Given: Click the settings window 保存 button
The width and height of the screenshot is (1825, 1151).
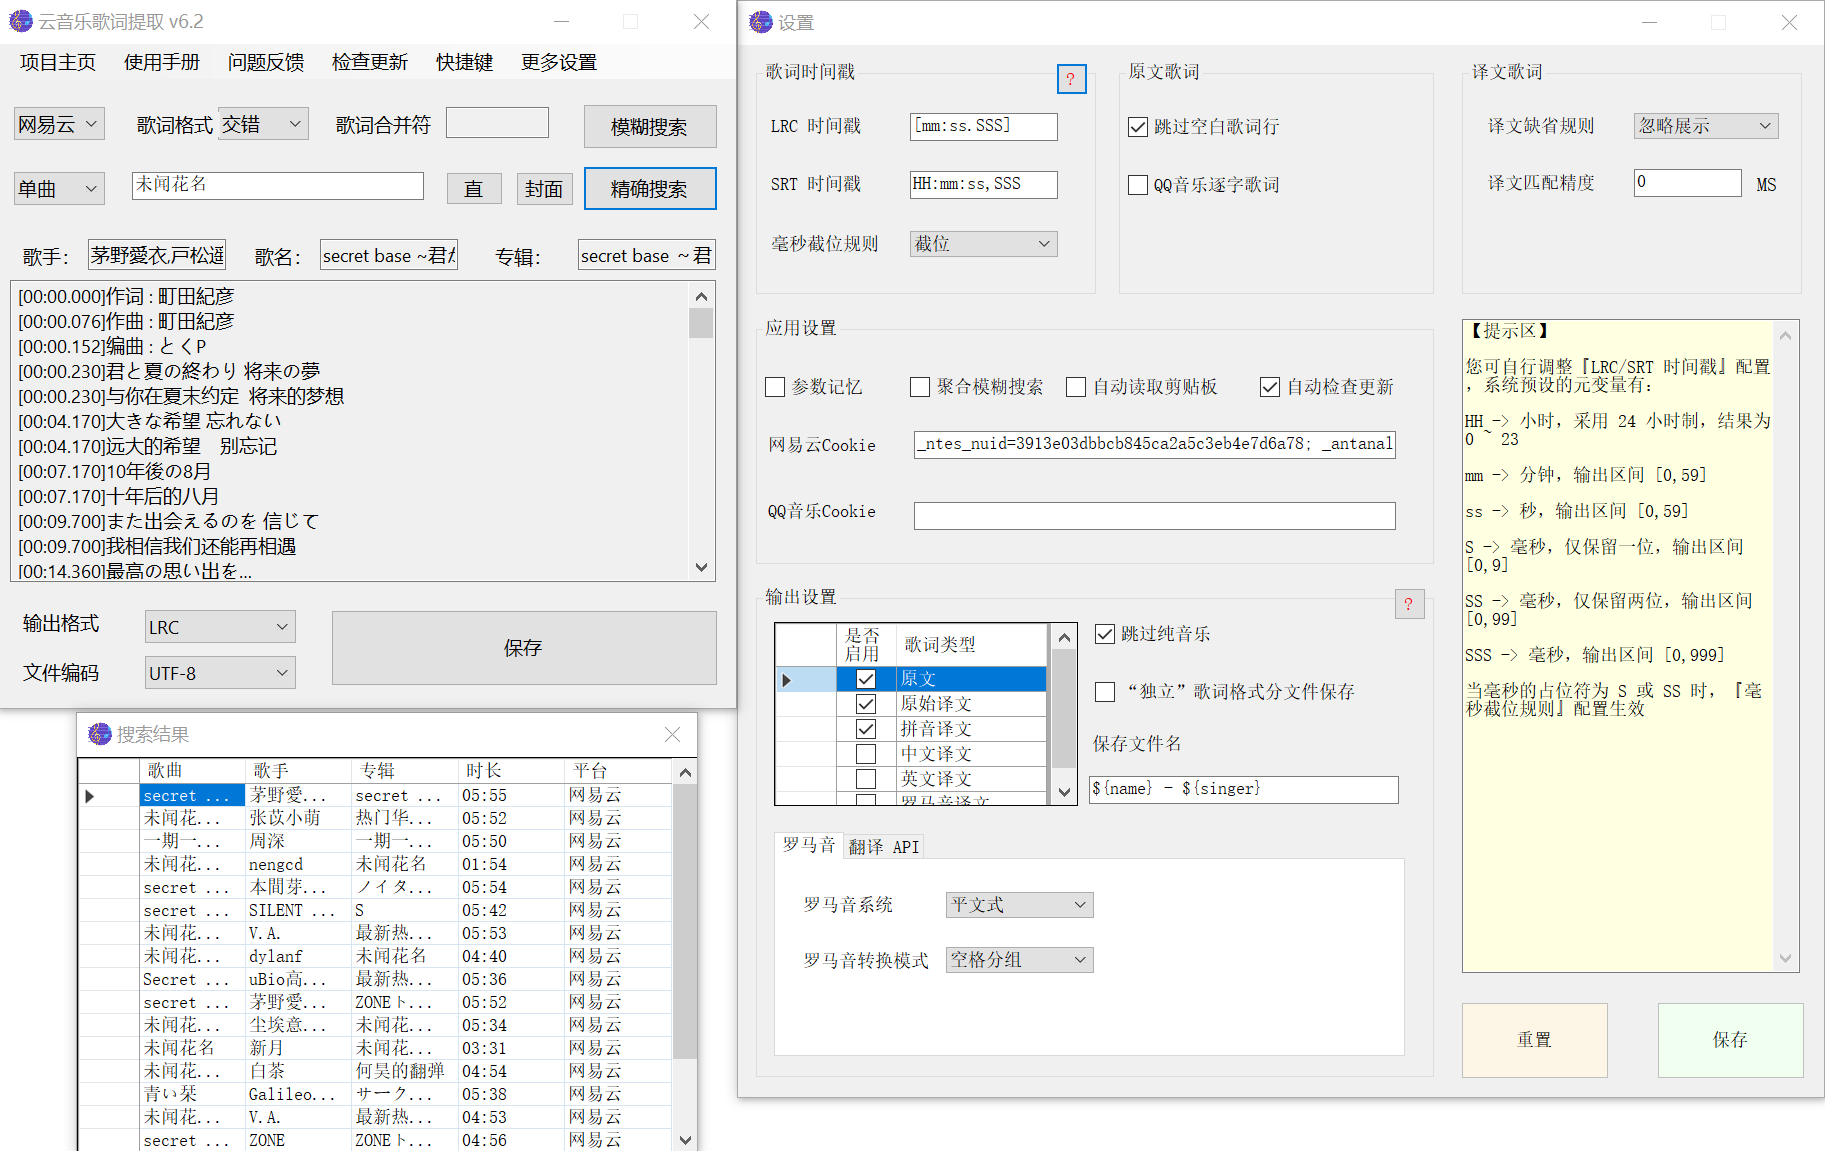Looking at the screenshot, I should (x=1731, y=1040).
